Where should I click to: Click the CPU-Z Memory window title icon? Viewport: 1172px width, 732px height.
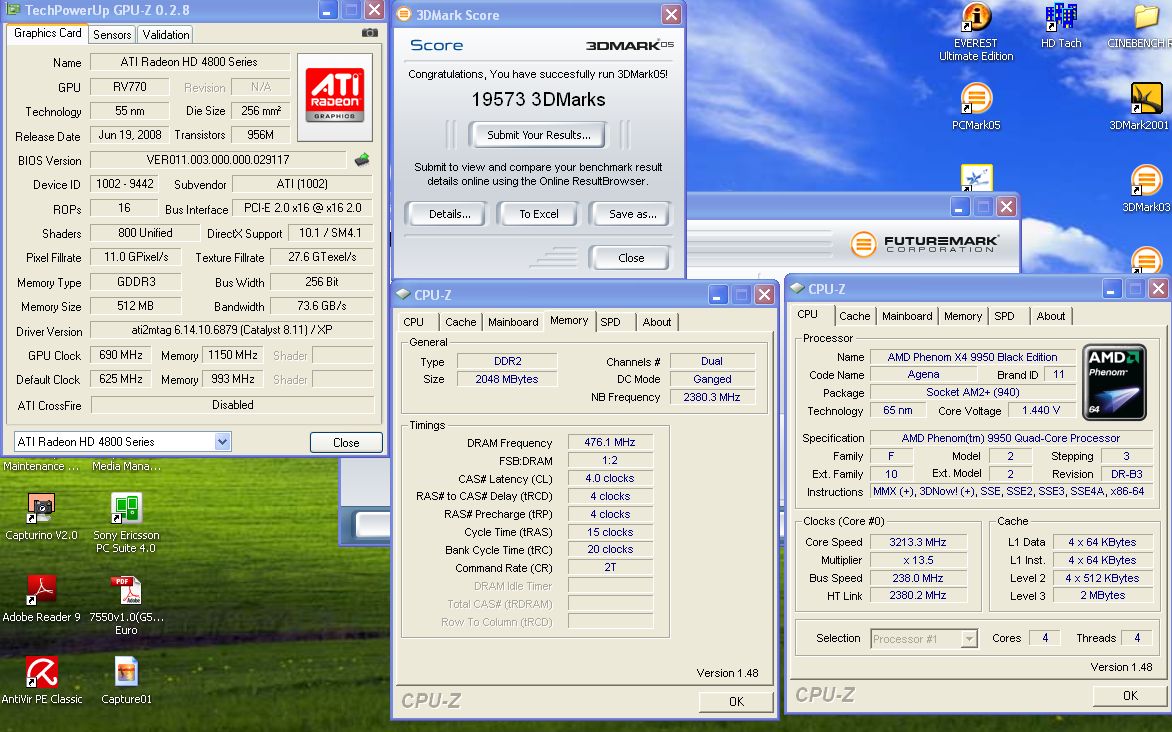tap(403, 295)
